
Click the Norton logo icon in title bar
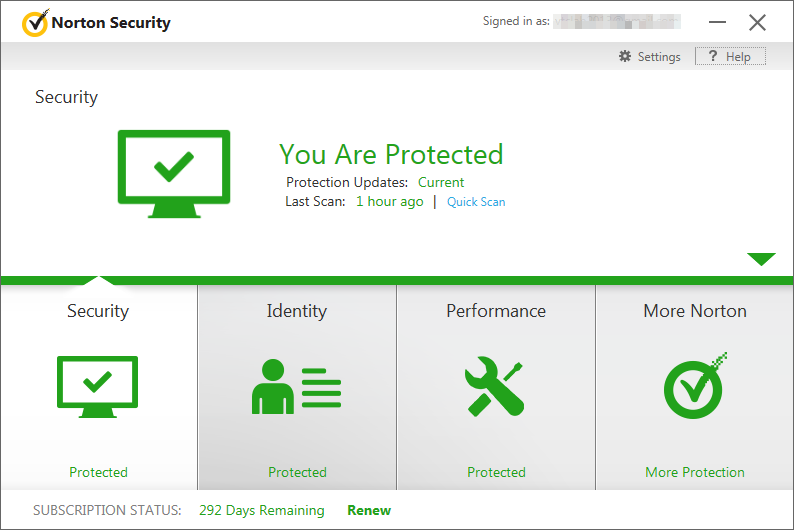[x=34, y=22]
